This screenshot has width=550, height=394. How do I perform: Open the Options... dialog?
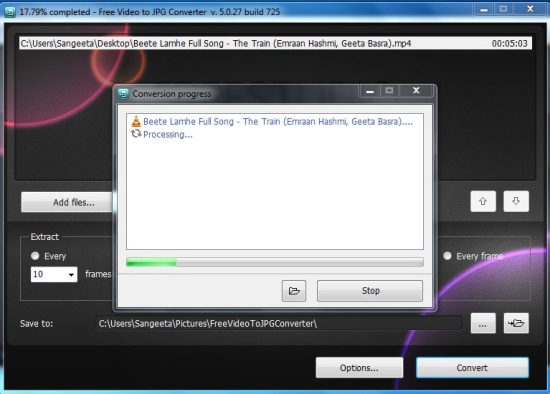point(359,368)
